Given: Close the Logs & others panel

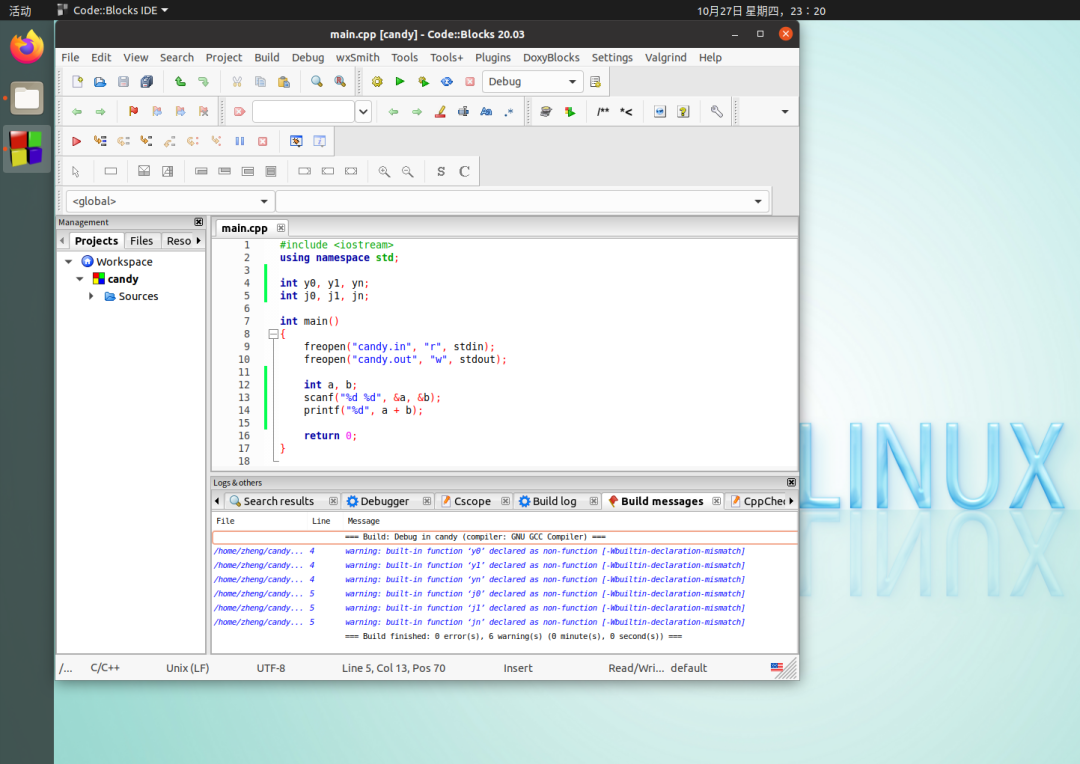Looking at the screenshot, I should [x=791, y=482].
